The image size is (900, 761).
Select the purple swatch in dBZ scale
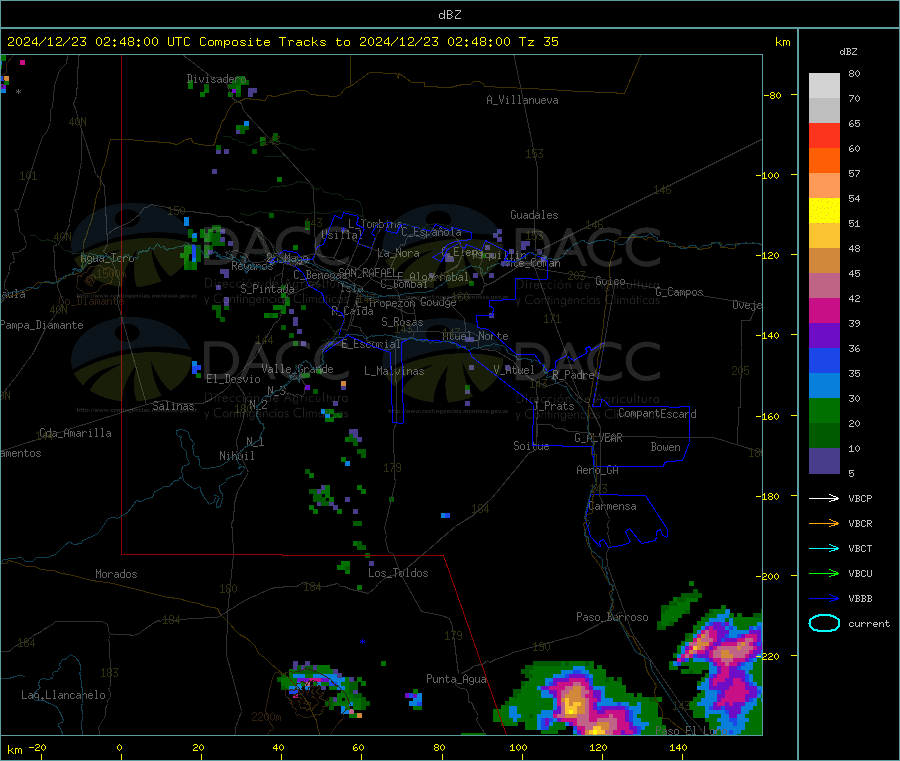[x=824, y=336]
